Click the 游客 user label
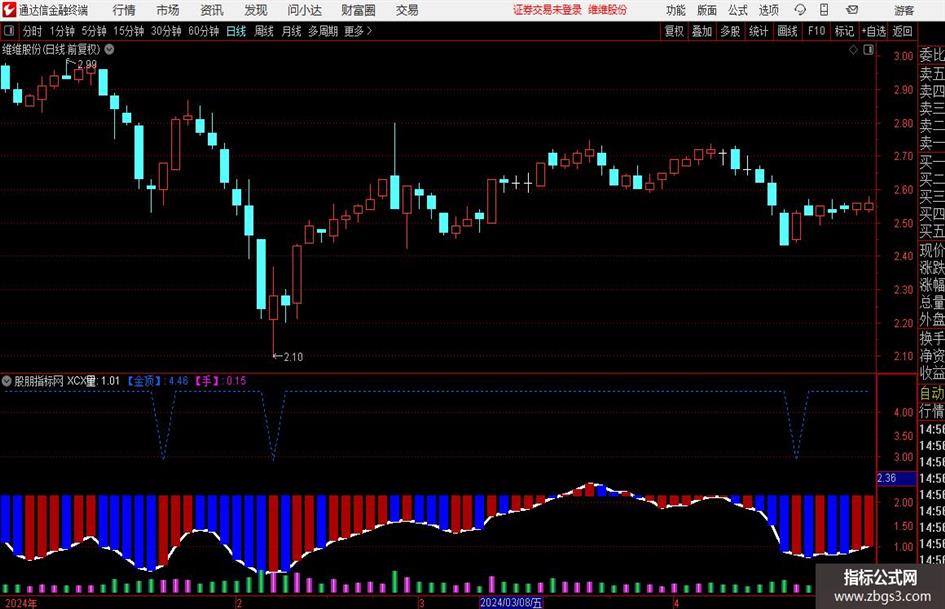 pyautogui.click(x=903, y=10)
